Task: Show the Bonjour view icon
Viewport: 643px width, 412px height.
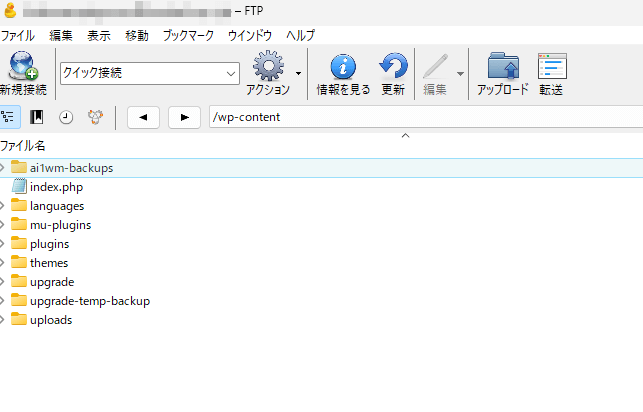Action: pyautogui.click(x=95, y=117)
